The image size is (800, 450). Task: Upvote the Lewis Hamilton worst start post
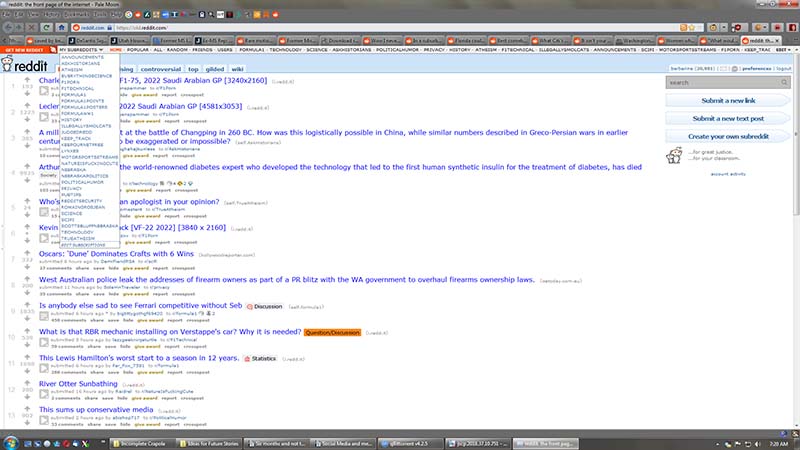pyautogui.click(x=27, y=357)
